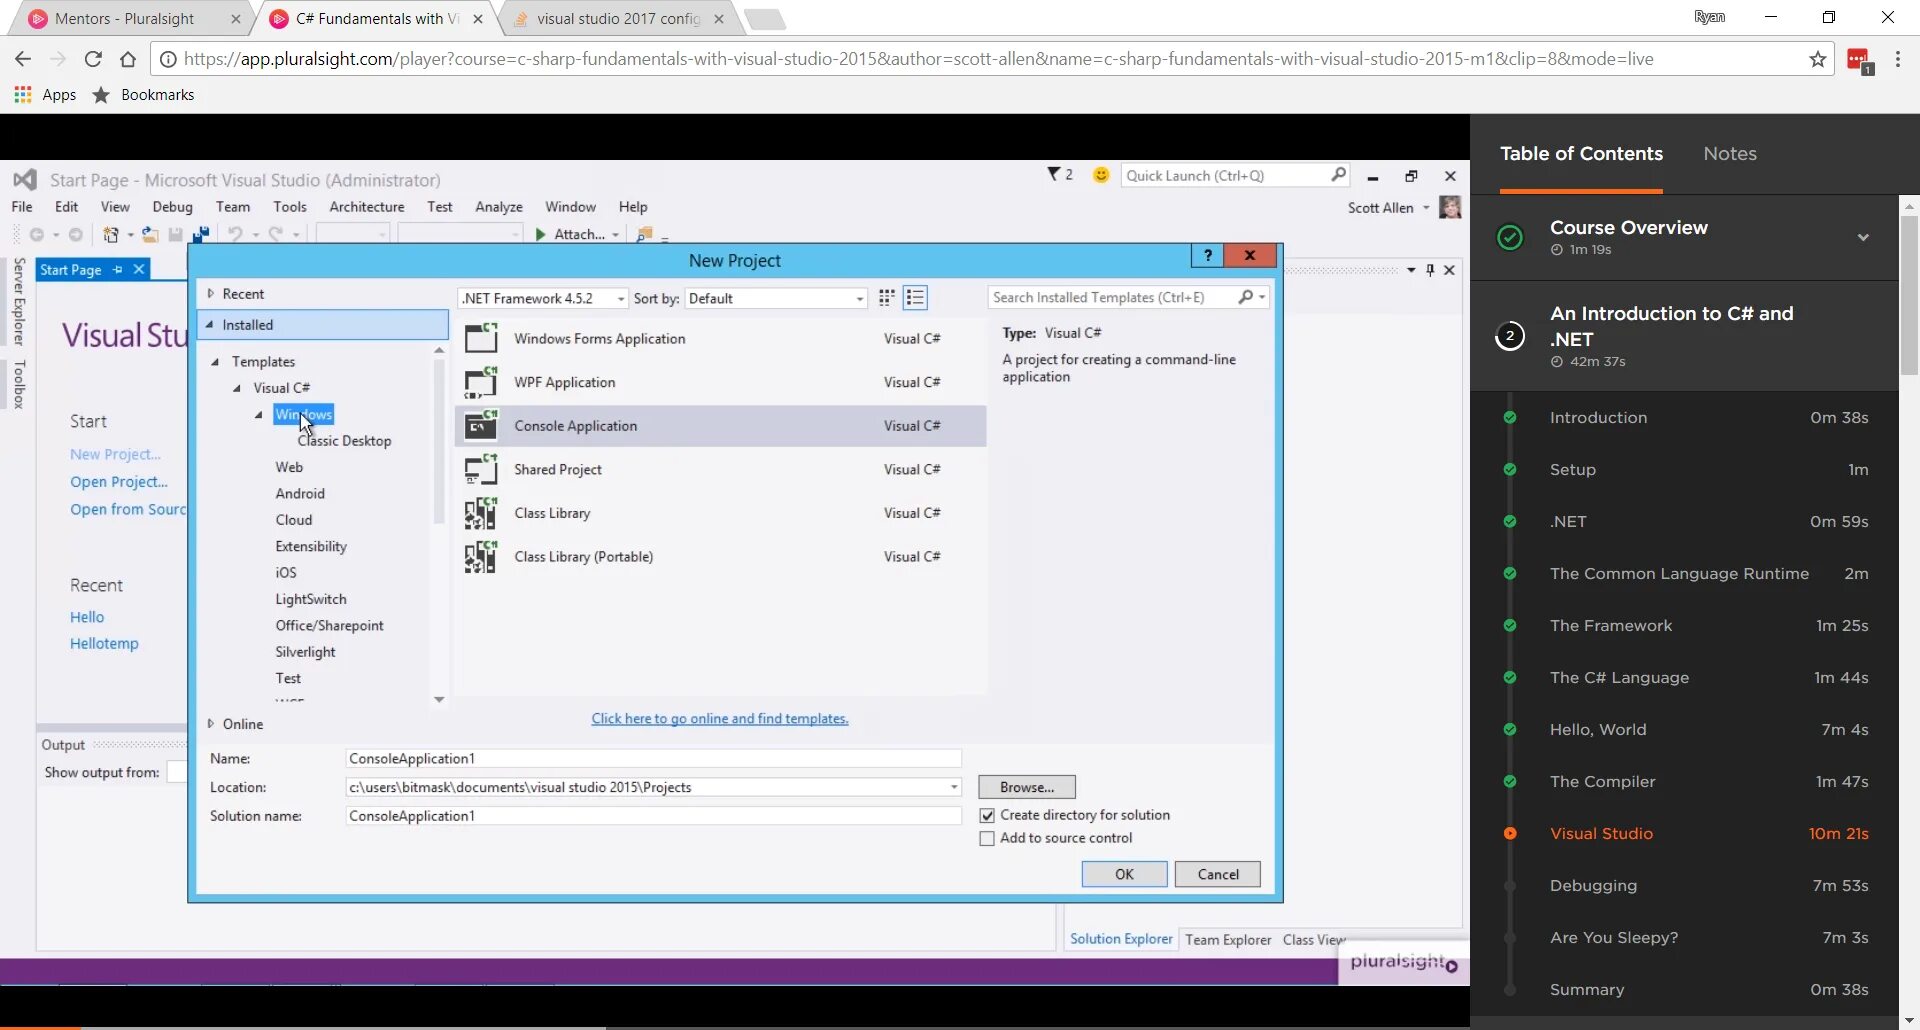
Task: Select the Silverlight templates tree item
Action: click(306, 652)
